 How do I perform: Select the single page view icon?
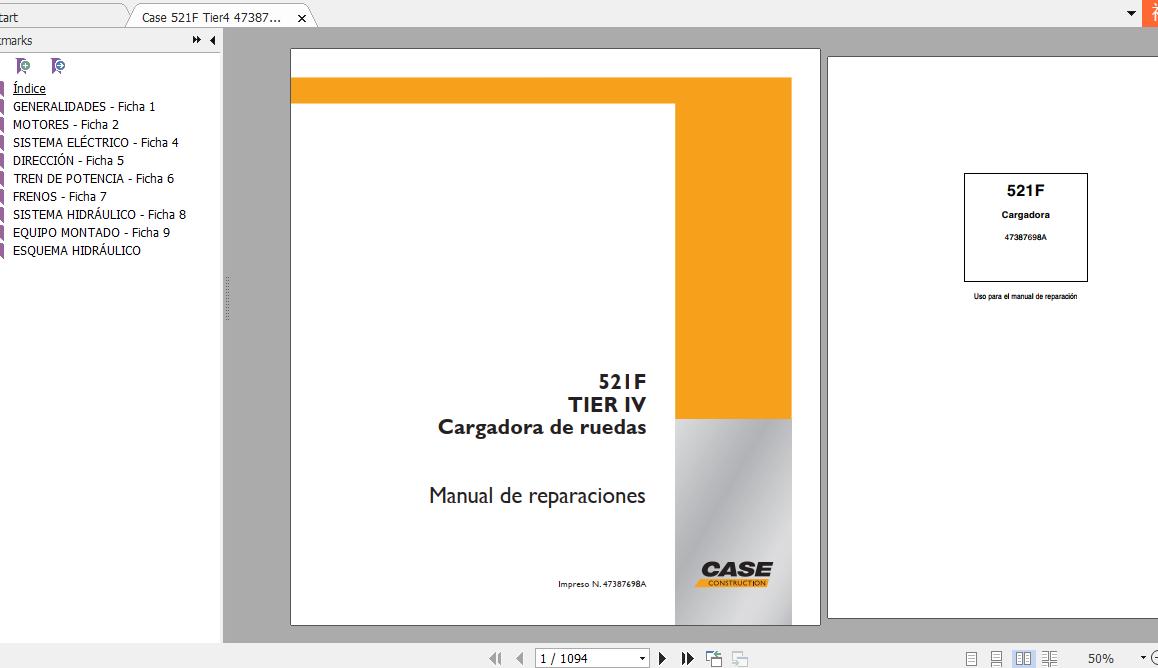click(971, 658)
